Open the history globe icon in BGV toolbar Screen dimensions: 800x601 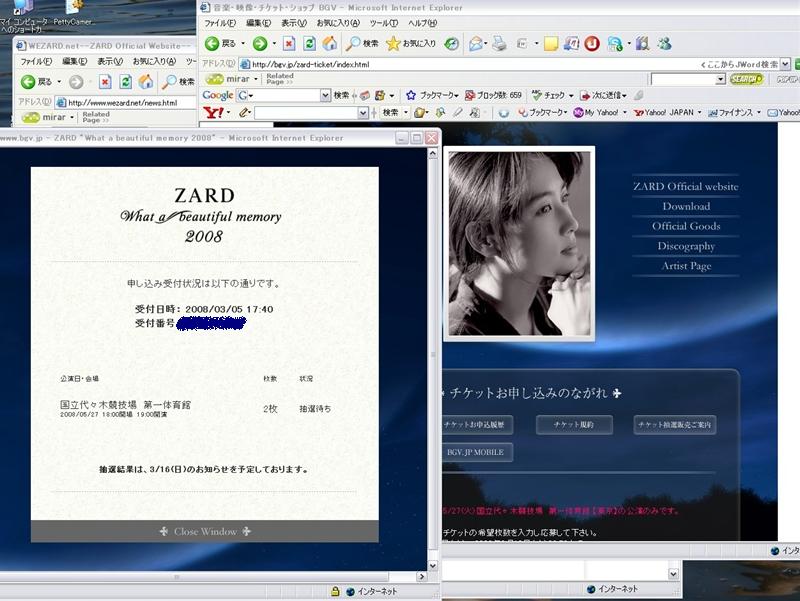[451, 44]
